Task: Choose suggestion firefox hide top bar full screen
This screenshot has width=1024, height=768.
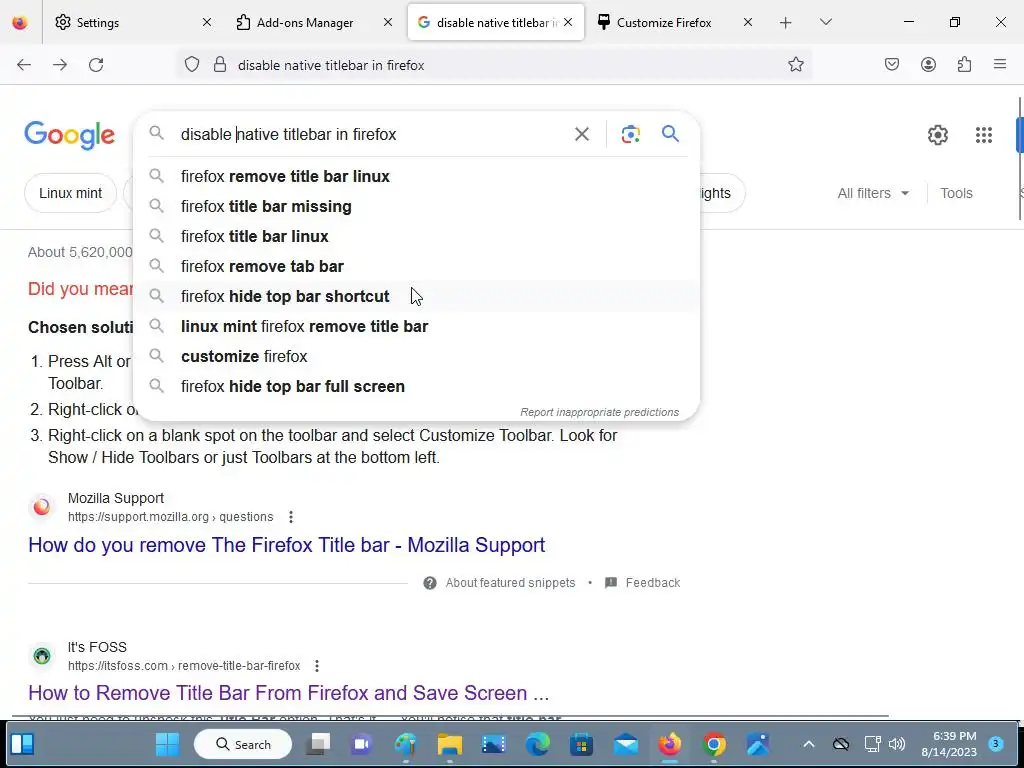Action: click(x=417, y=387)
